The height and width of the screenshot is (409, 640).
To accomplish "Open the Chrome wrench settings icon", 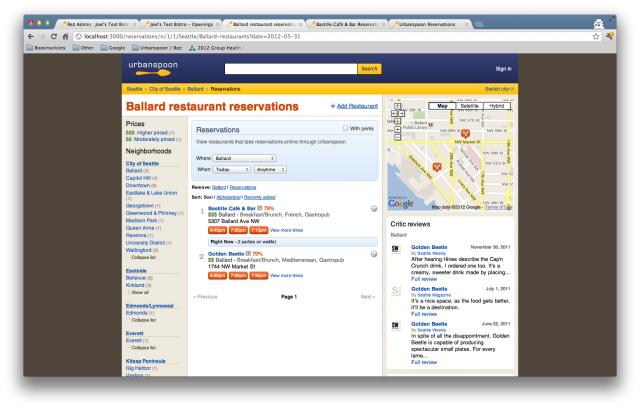I will (x=609, y=36).
